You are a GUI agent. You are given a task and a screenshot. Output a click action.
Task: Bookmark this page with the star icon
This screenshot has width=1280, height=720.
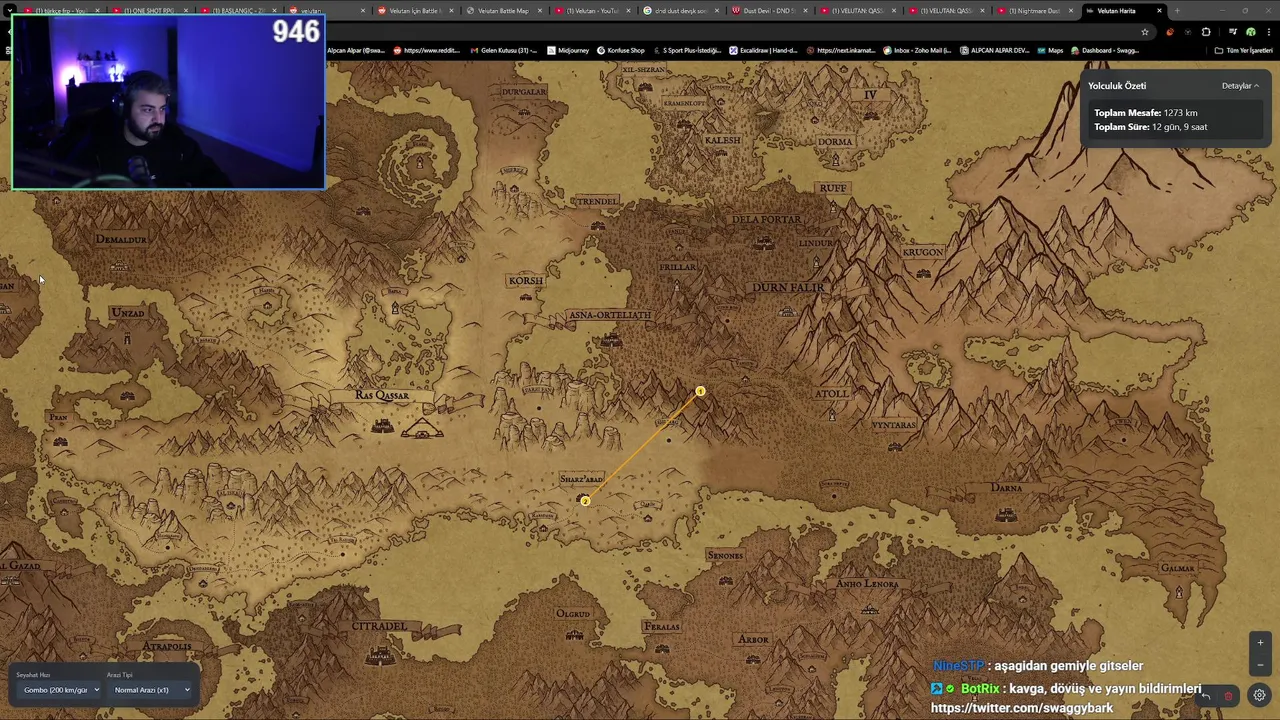(x=1145, y=31)
